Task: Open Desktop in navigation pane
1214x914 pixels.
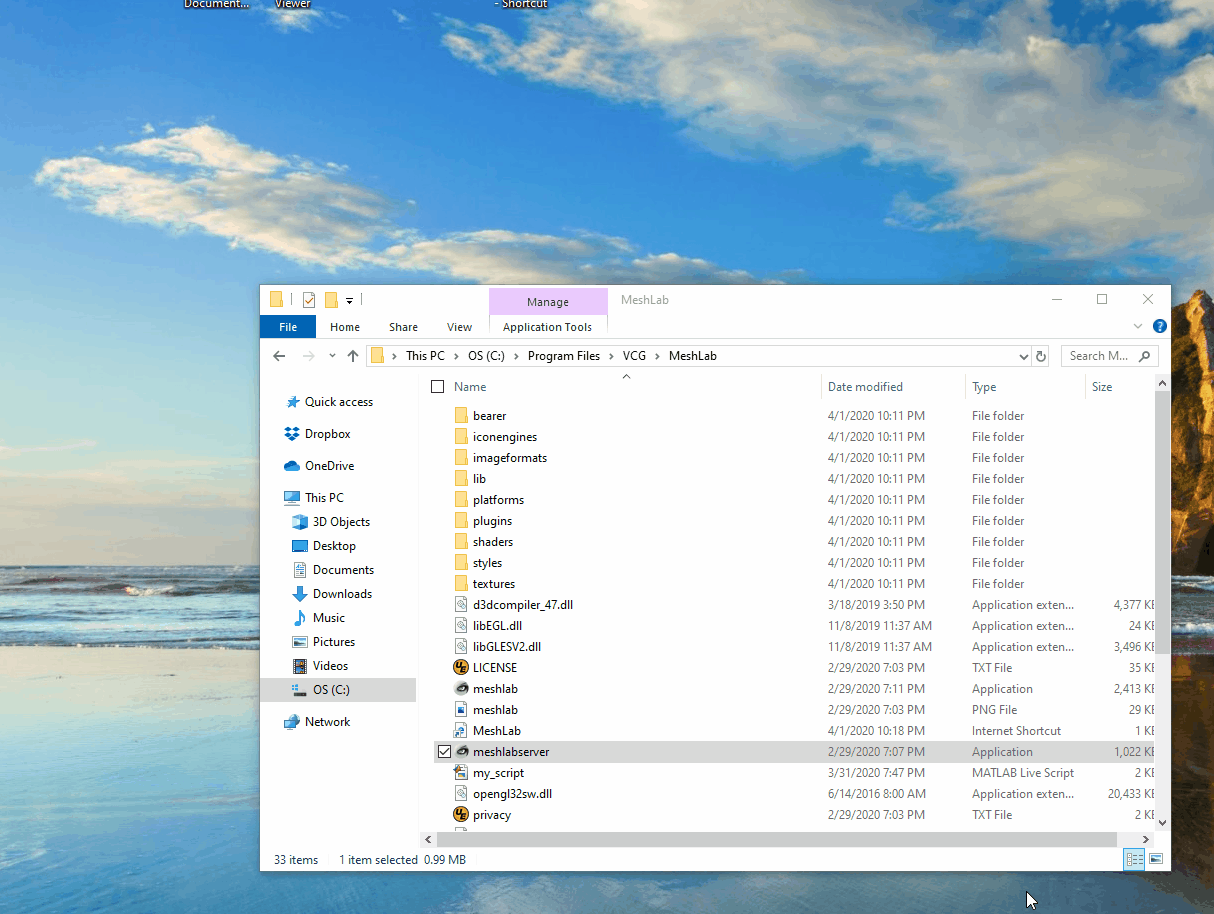Action: [x=334, y=546]
